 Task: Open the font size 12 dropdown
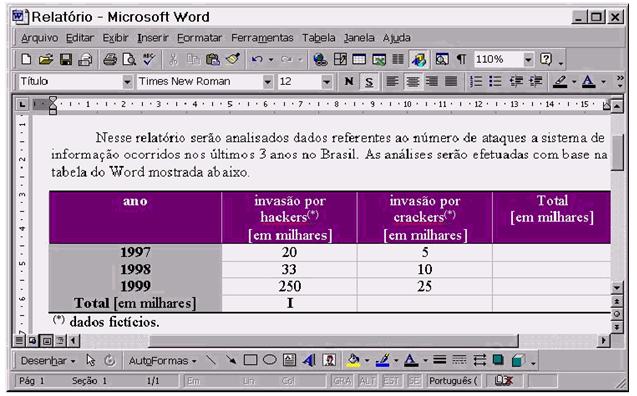327,82
